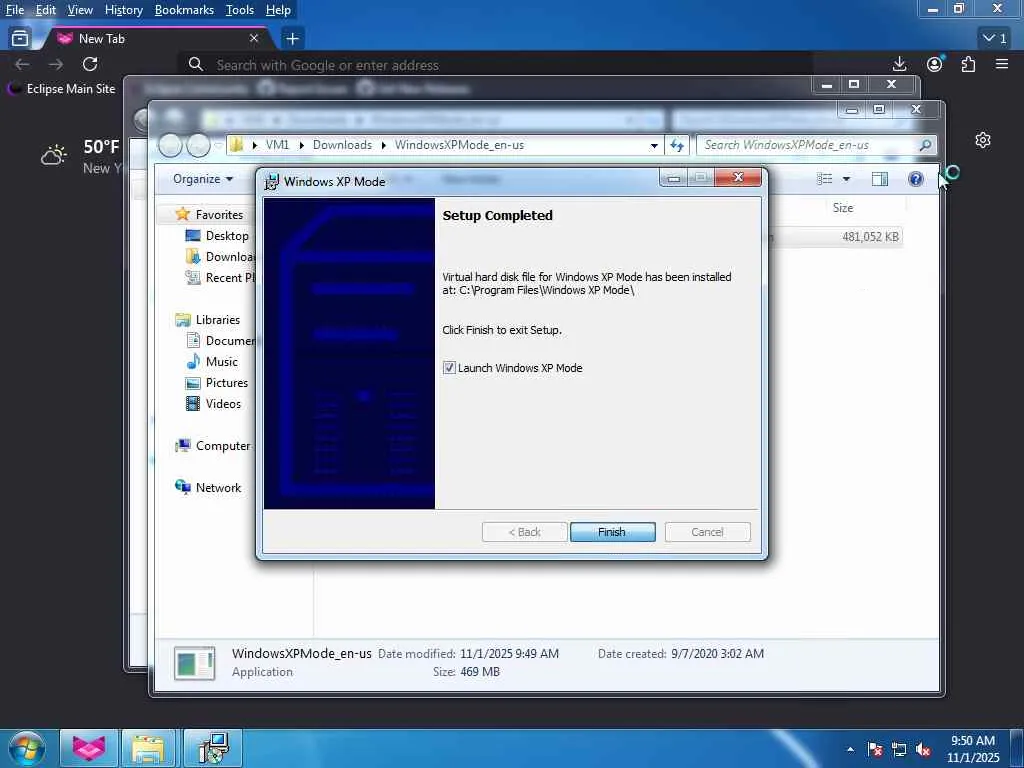Click the weather widget cloud icon
The height and width of the screenshot is (768, 1024).
(x=54, y=155)
